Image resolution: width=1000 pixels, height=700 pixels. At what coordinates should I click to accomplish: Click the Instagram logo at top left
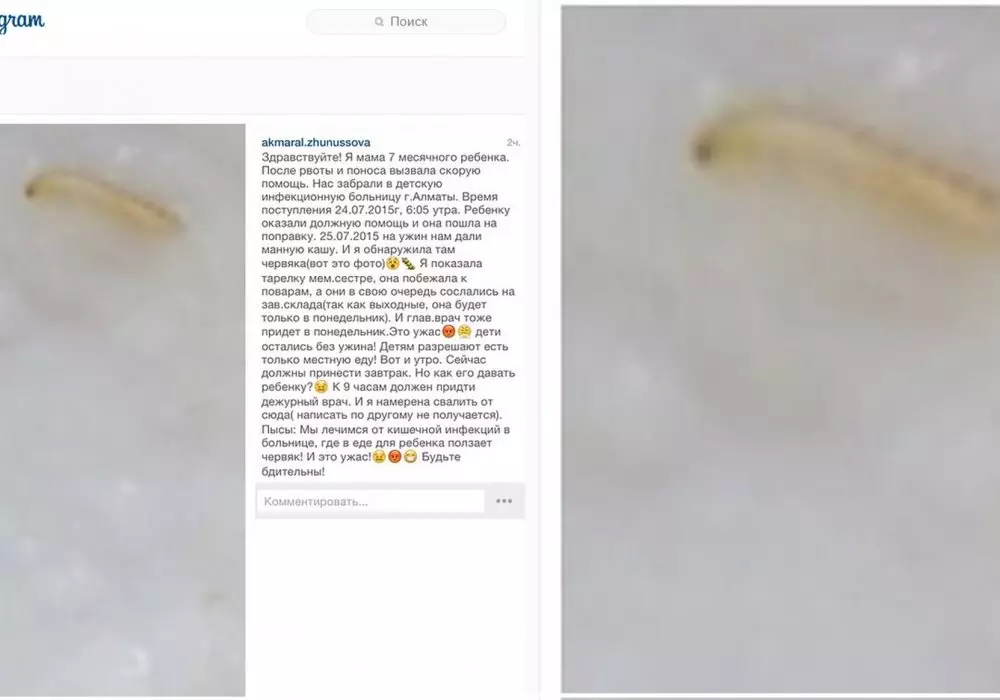22,22
